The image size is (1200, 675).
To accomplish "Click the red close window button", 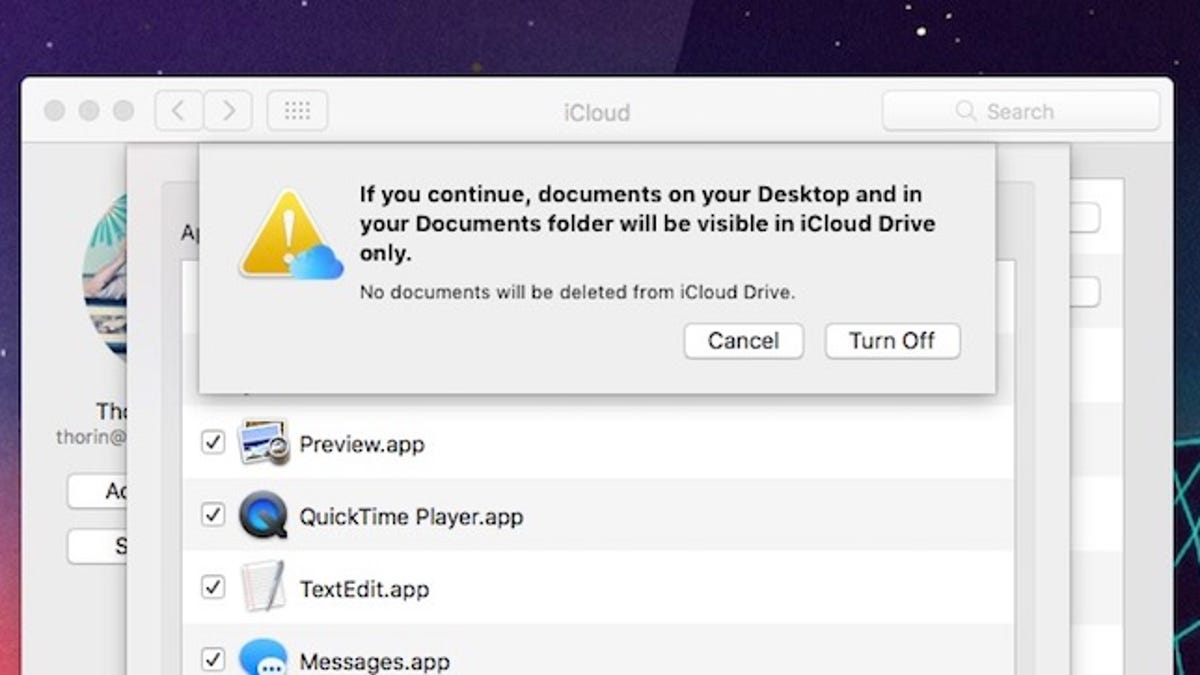I will tap(55, 111).
